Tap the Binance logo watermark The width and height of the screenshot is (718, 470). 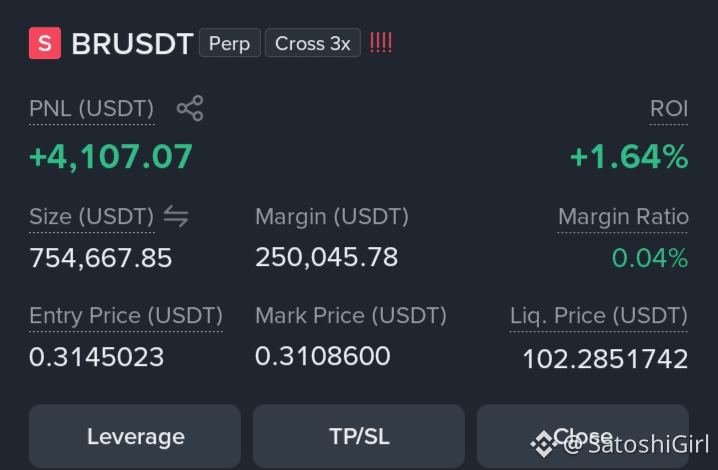[x=544, y=444]
